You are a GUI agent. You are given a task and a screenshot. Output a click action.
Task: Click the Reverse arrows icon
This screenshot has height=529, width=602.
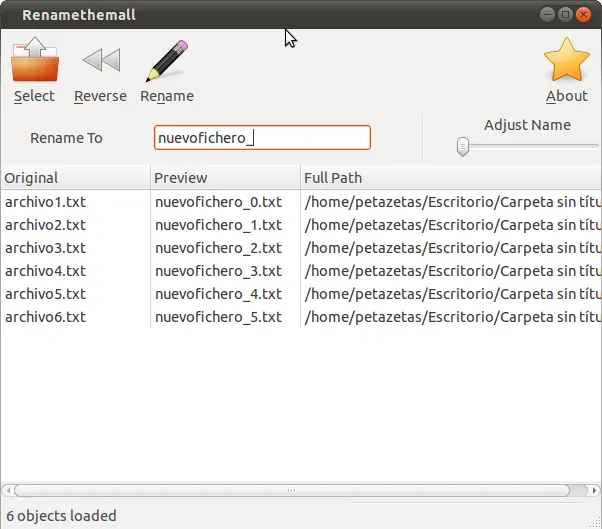pos(101,60)
